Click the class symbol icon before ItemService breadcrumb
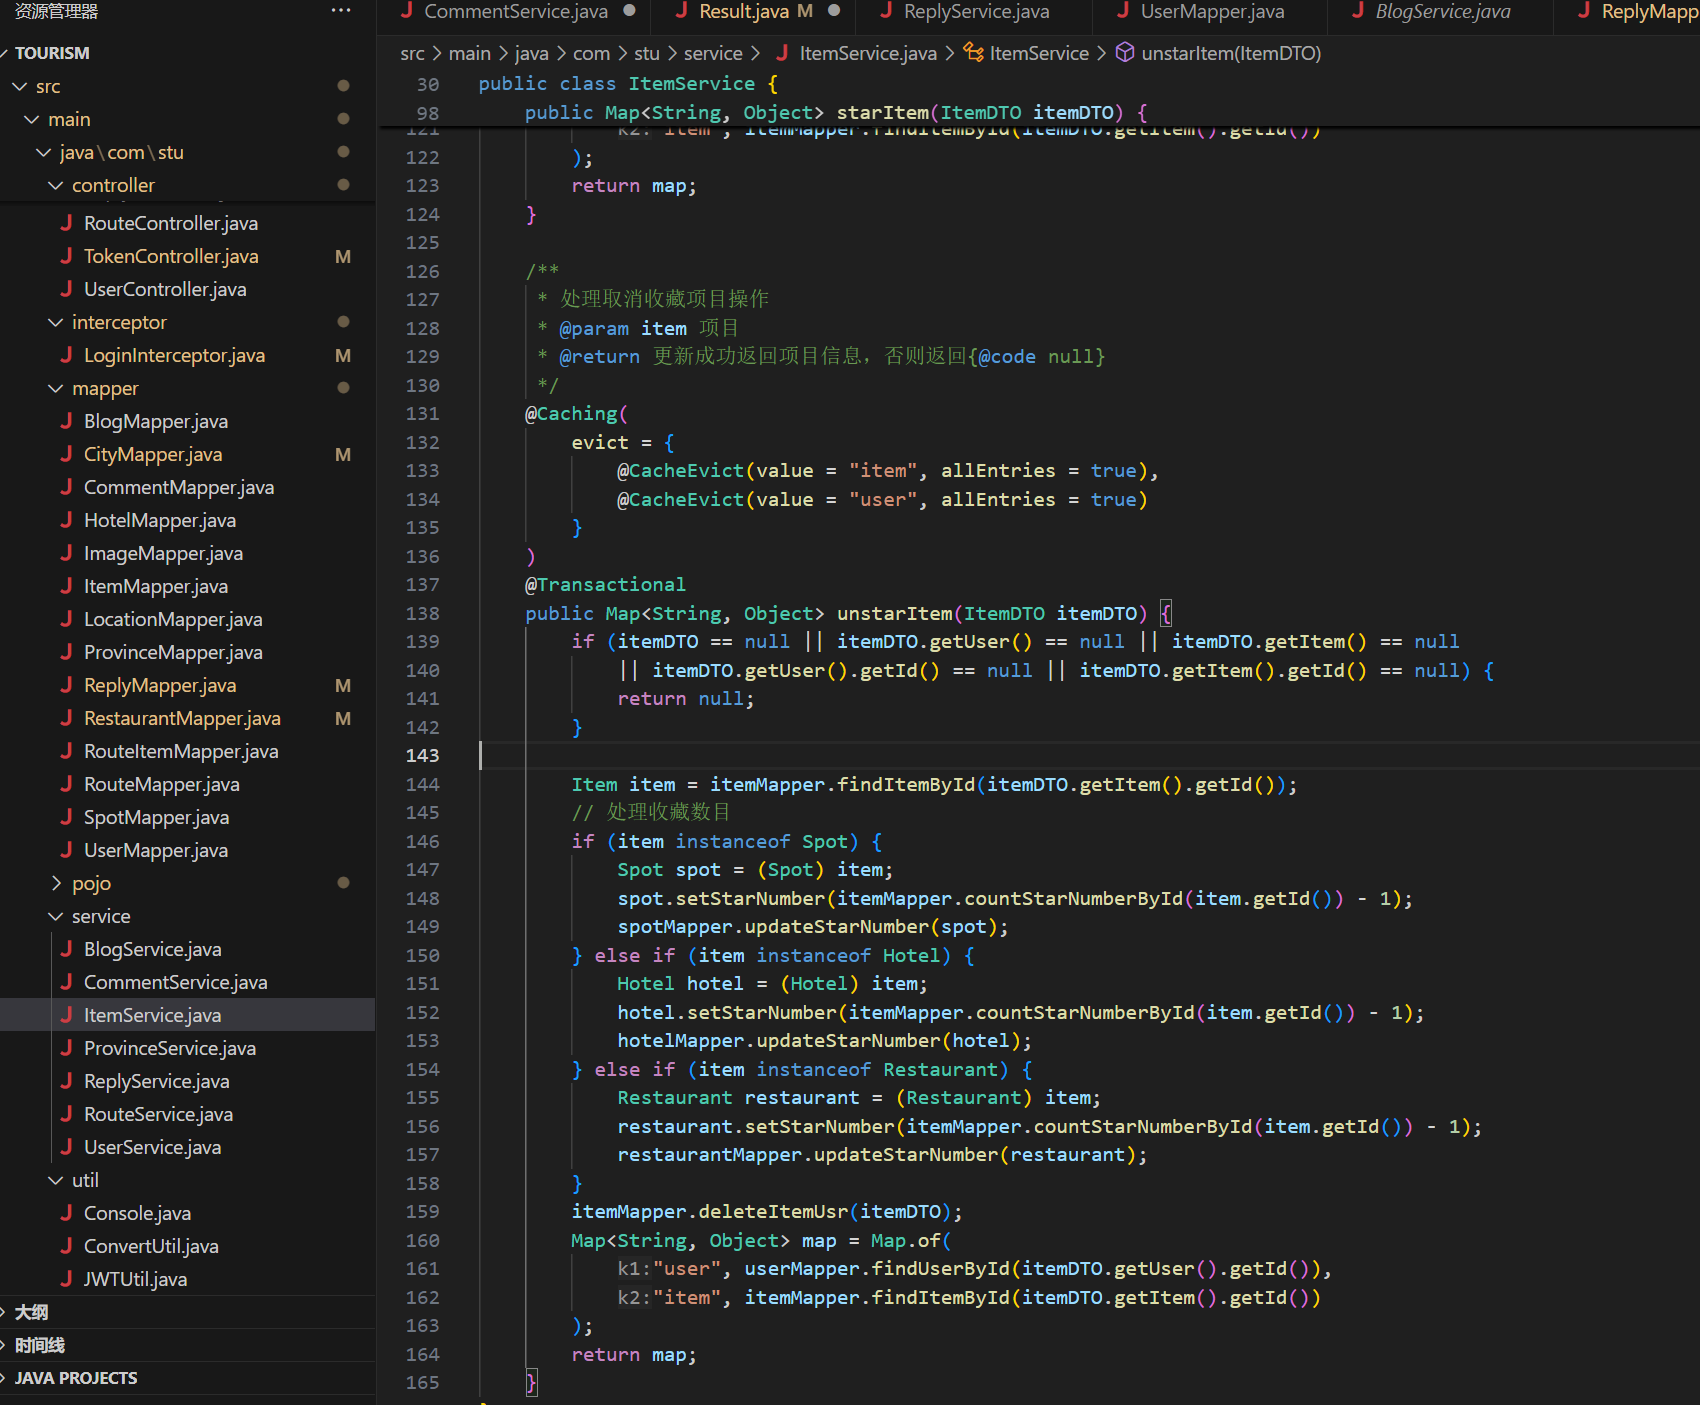This screenshot has width=1700, height=1405. click(x=973, y=53)
